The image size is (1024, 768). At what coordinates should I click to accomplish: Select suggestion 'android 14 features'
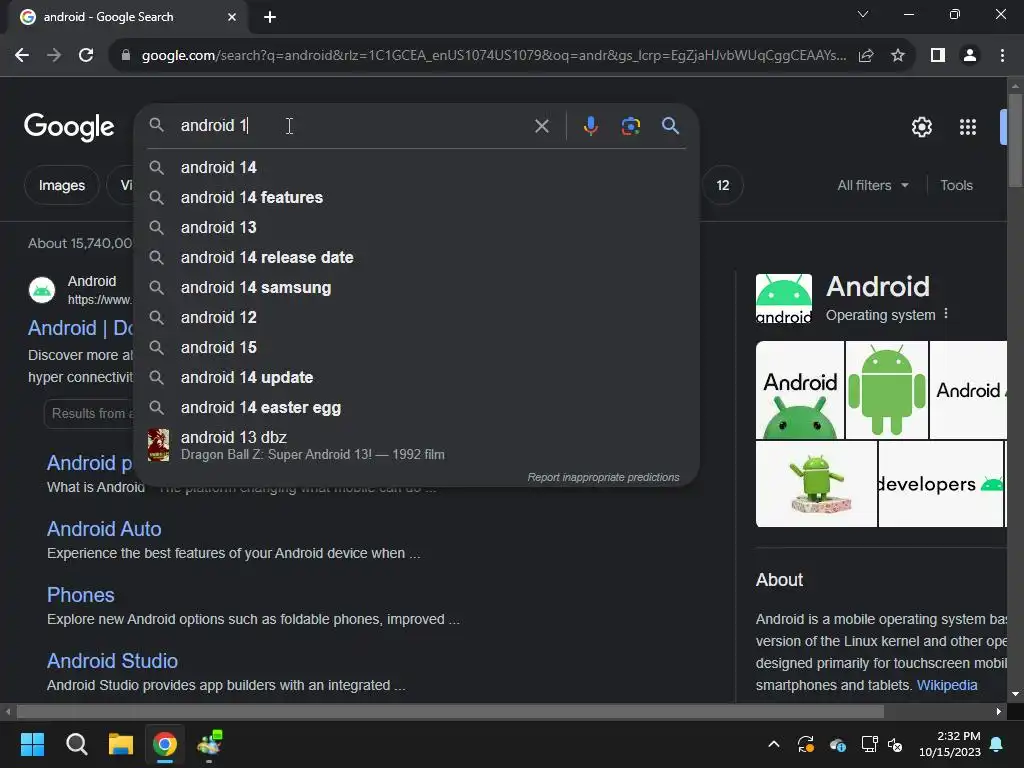416,198
